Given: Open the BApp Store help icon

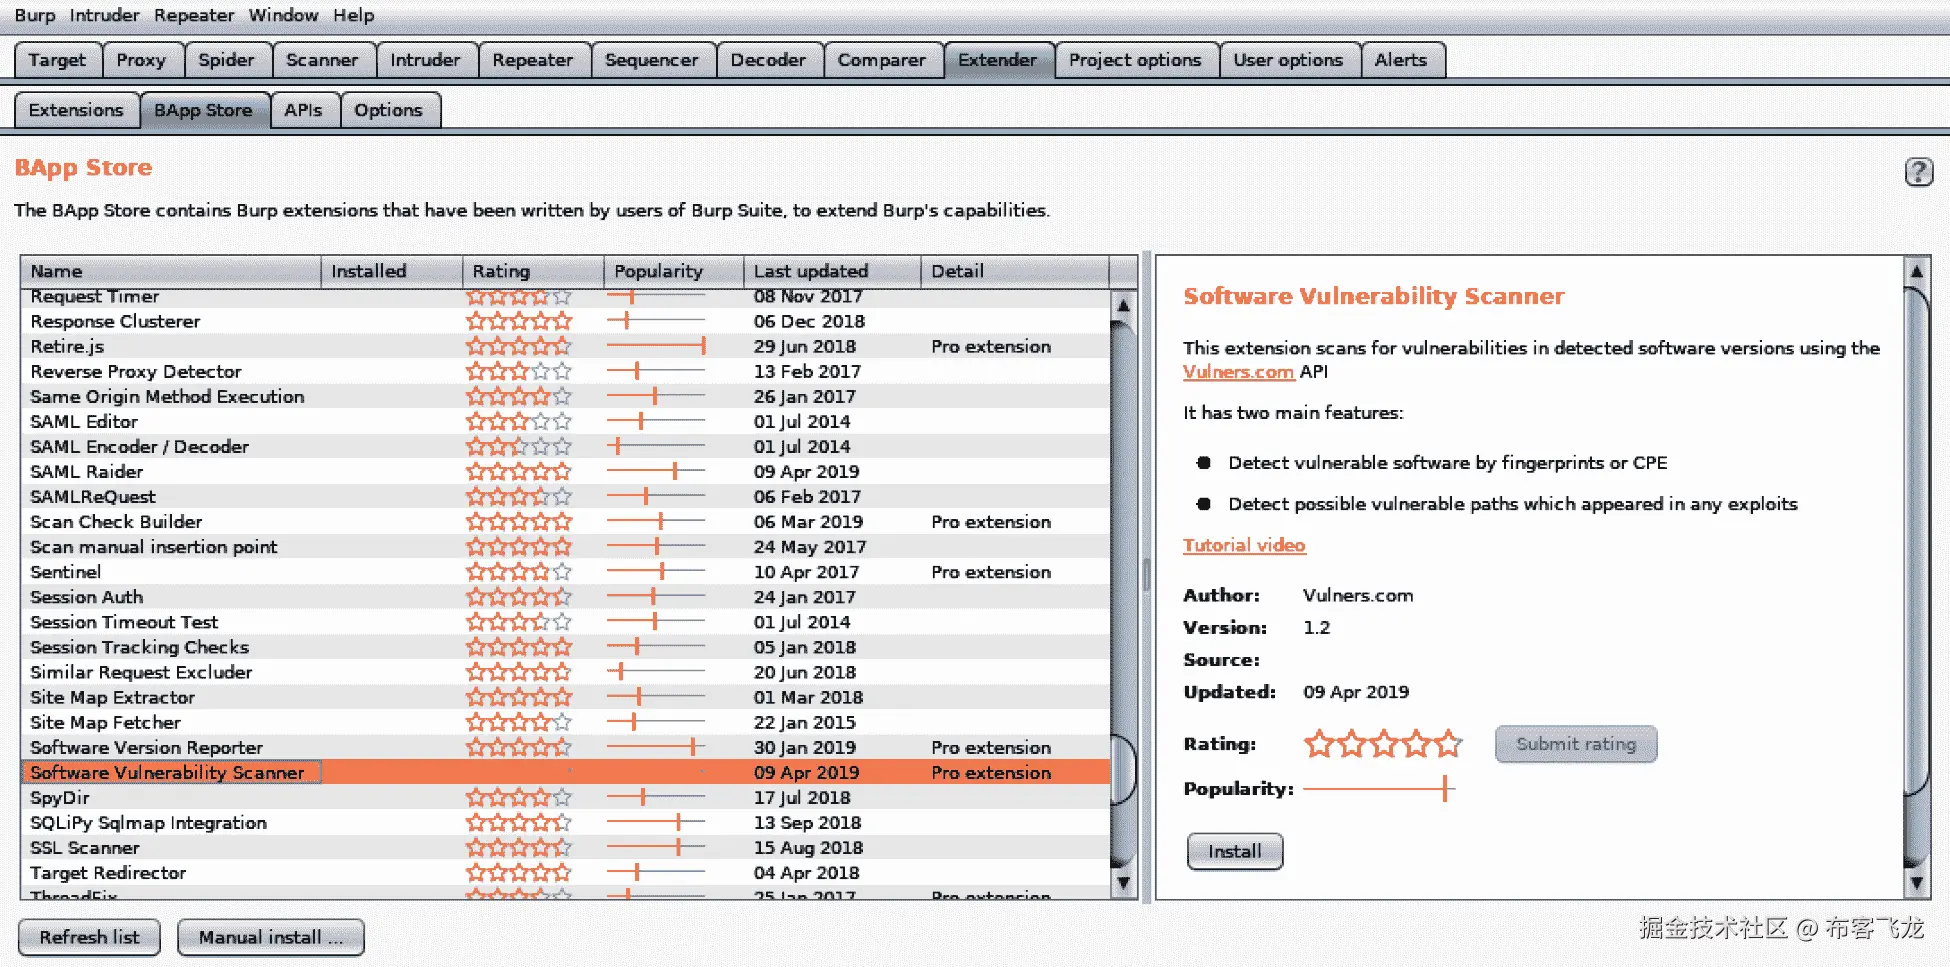Looking at the screenshot, I should (1918, 172).
